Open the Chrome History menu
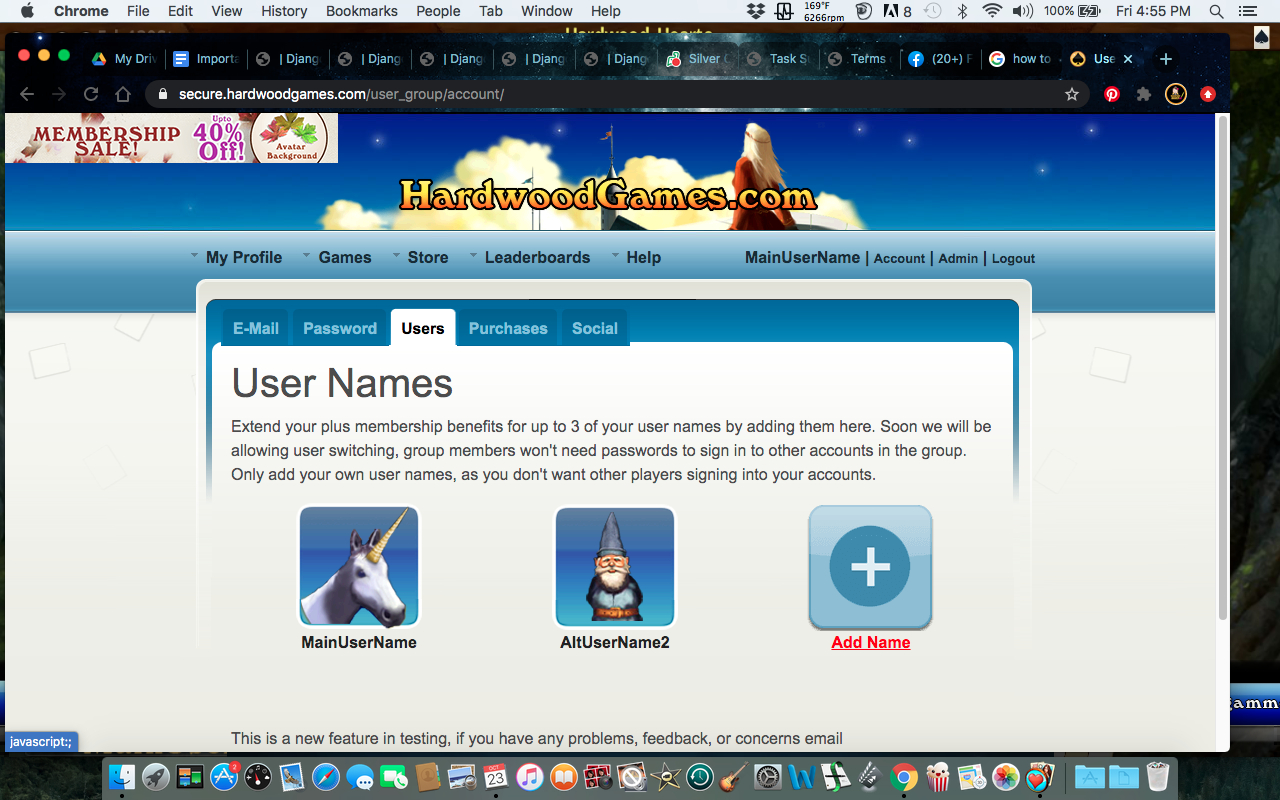Image resolution: width=1280 pixels, height=800 pixels. [284, 11]
